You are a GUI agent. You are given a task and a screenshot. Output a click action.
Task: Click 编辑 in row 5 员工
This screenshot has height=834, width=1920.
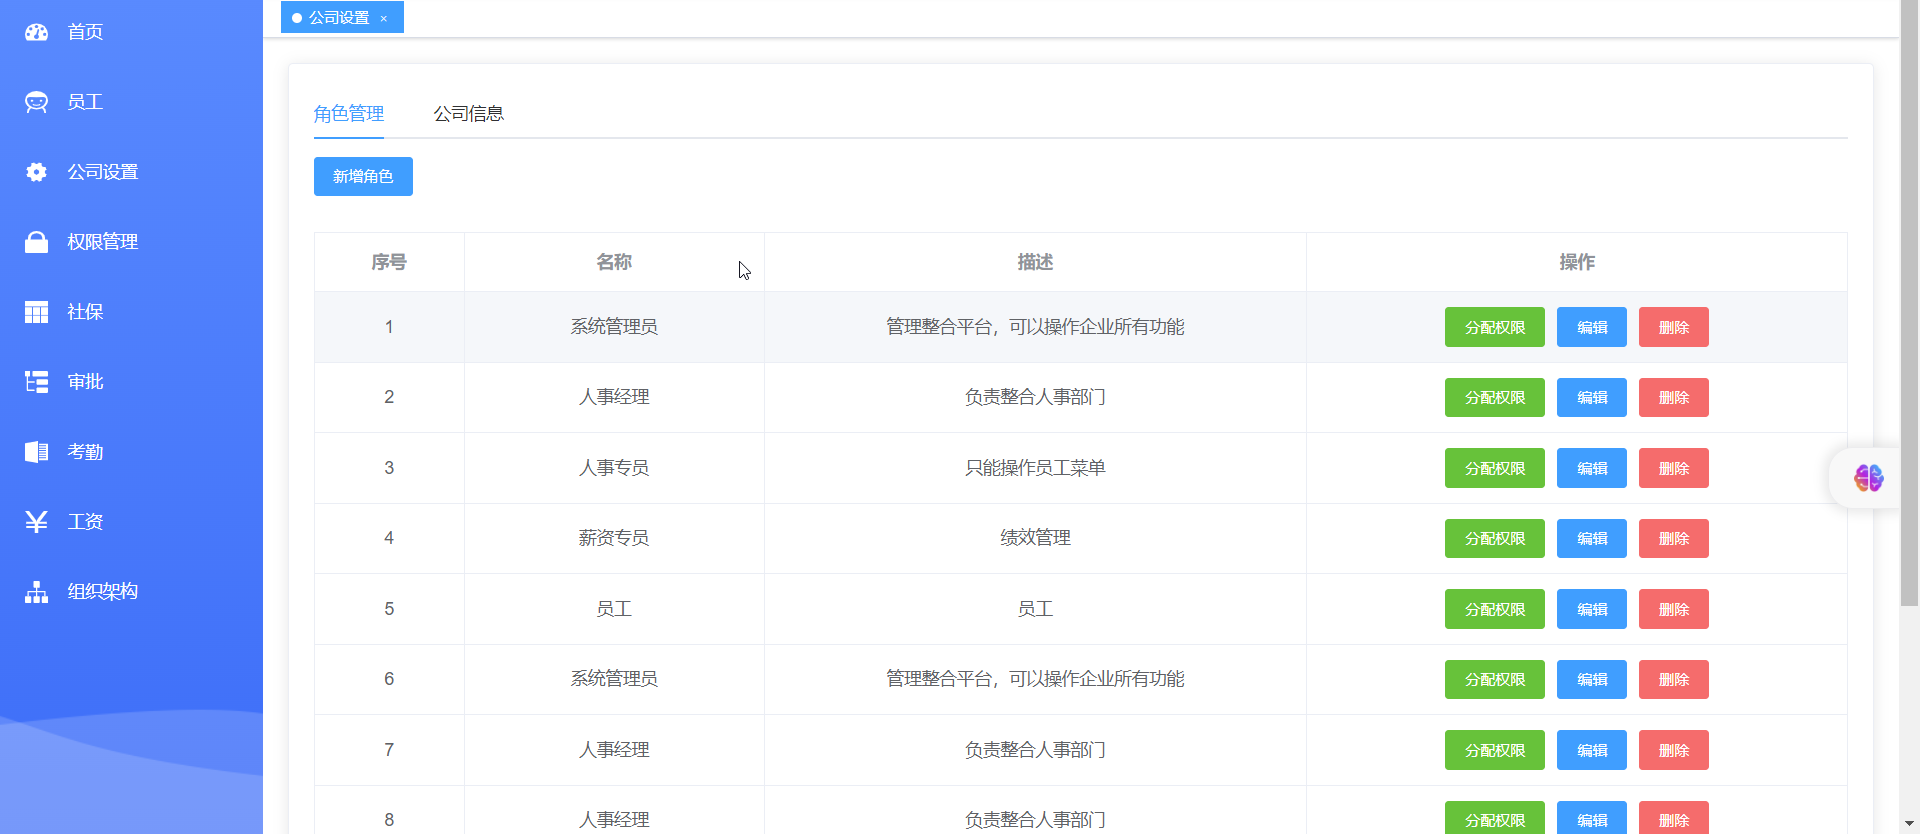(1592, 609)
